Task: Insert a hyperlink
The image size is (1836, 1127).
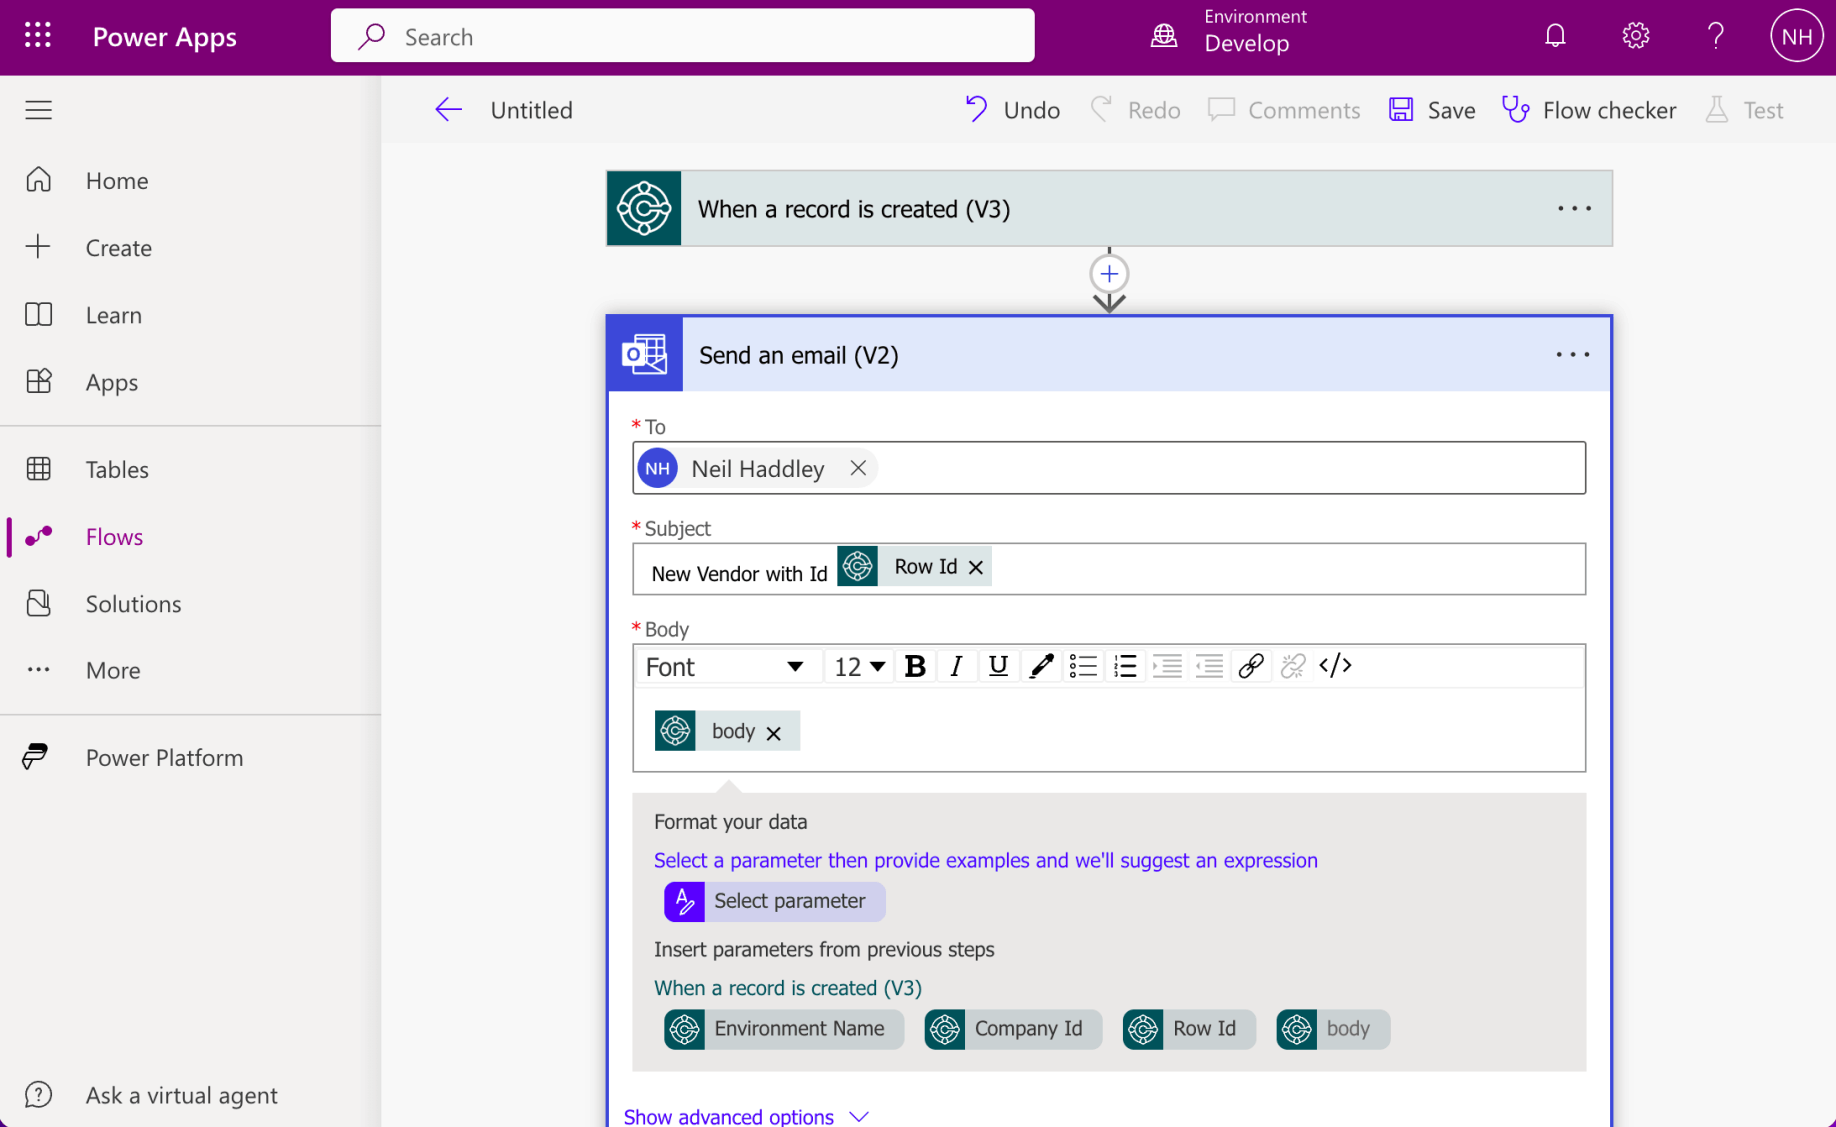Action: point(1251,666)
